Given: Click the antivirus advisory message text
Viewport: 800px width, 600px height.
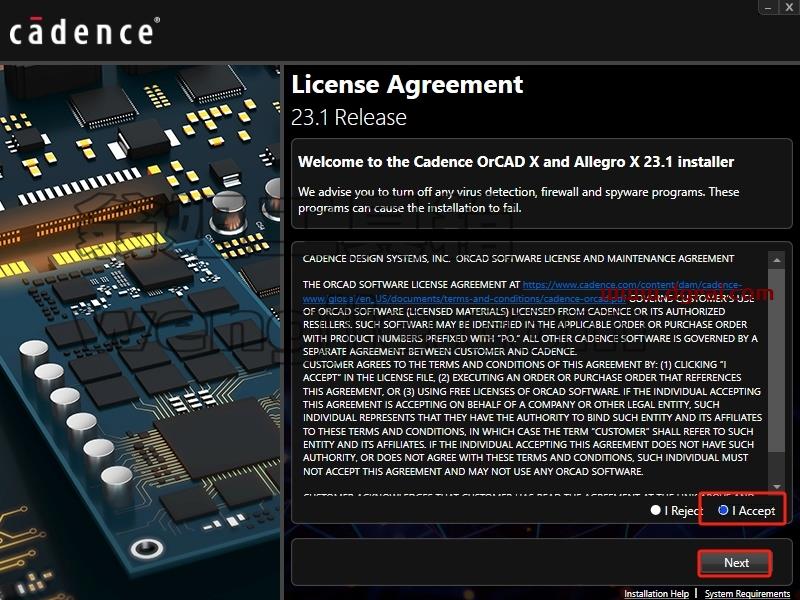Looking at the screenshot, I should (518, 200).
